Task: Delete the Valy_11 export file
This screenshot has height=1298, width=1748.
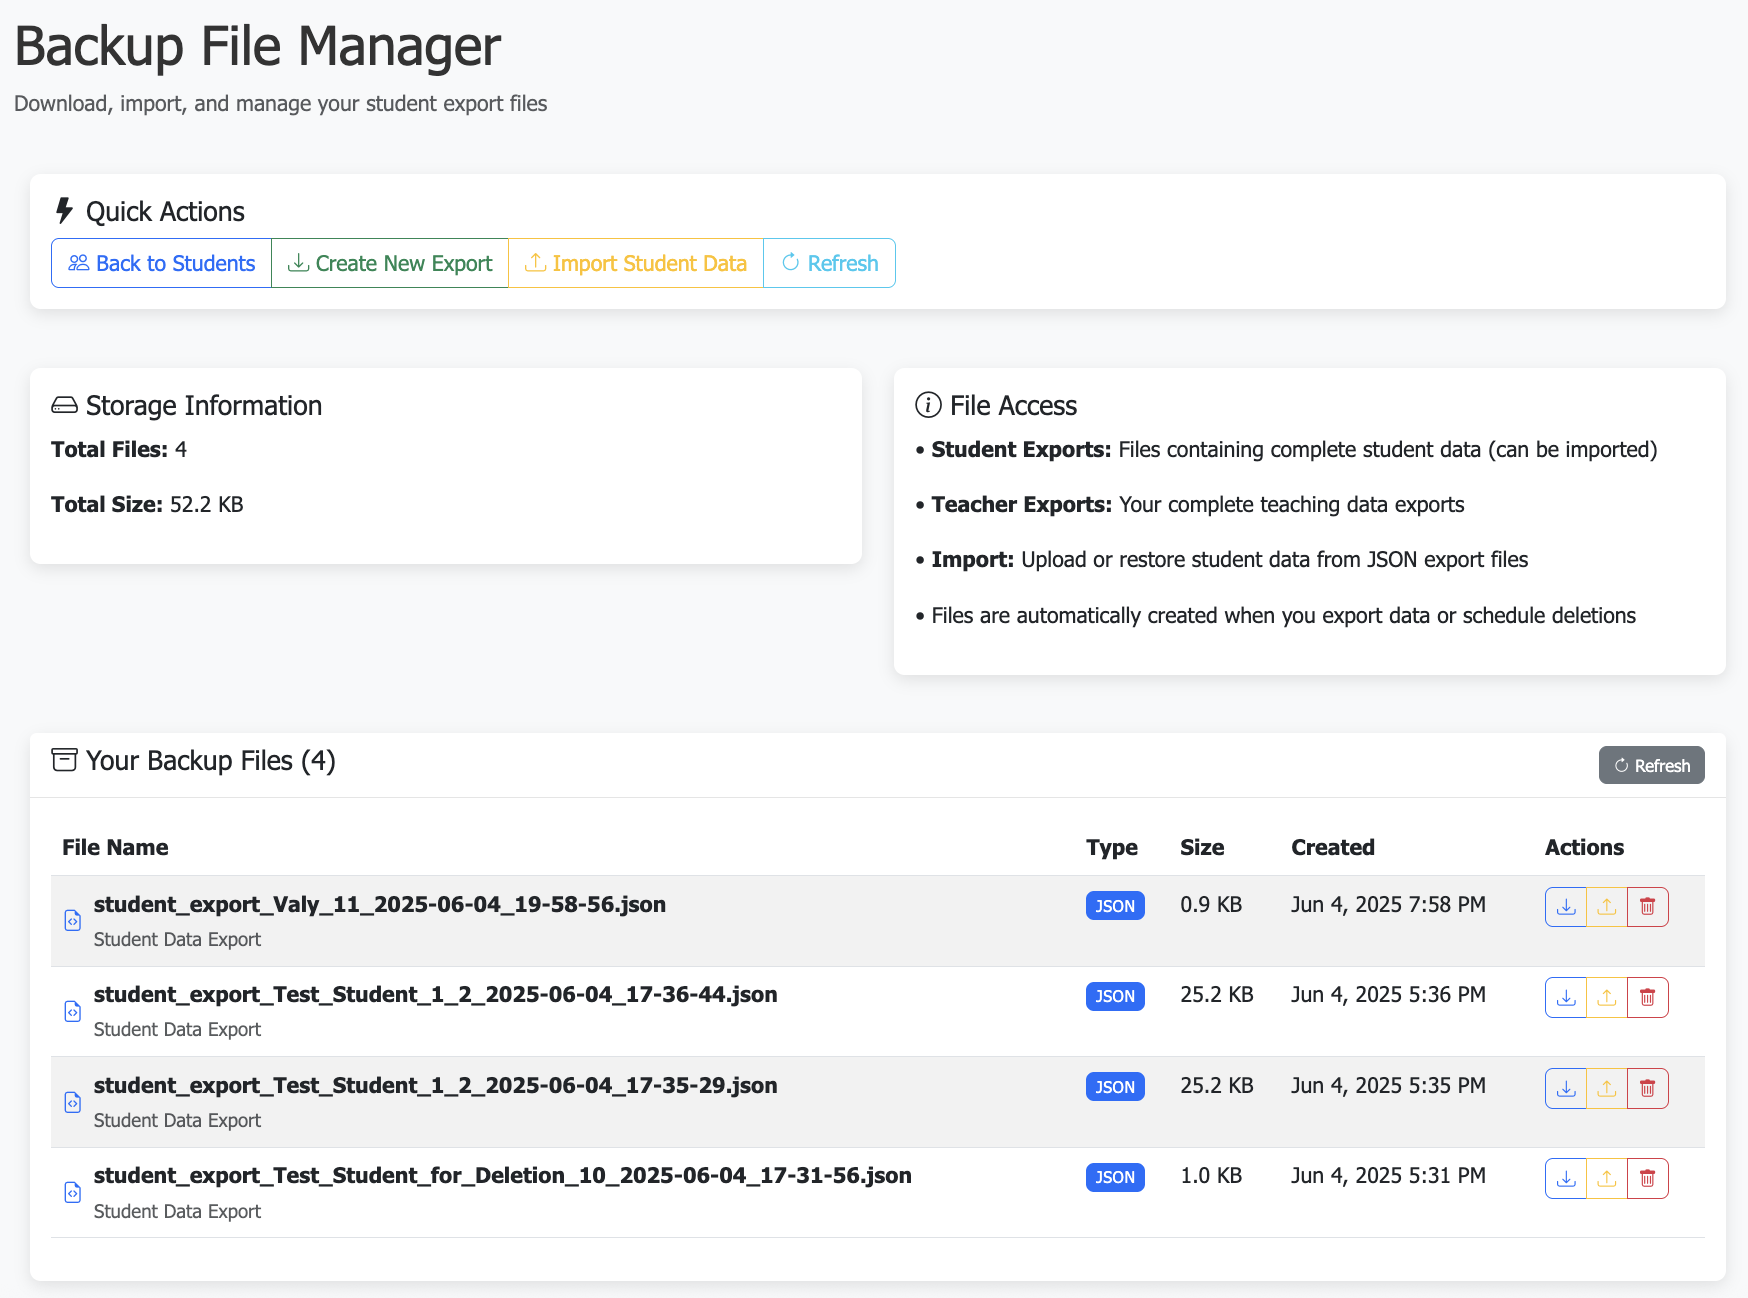Action: click(1648, 907)
